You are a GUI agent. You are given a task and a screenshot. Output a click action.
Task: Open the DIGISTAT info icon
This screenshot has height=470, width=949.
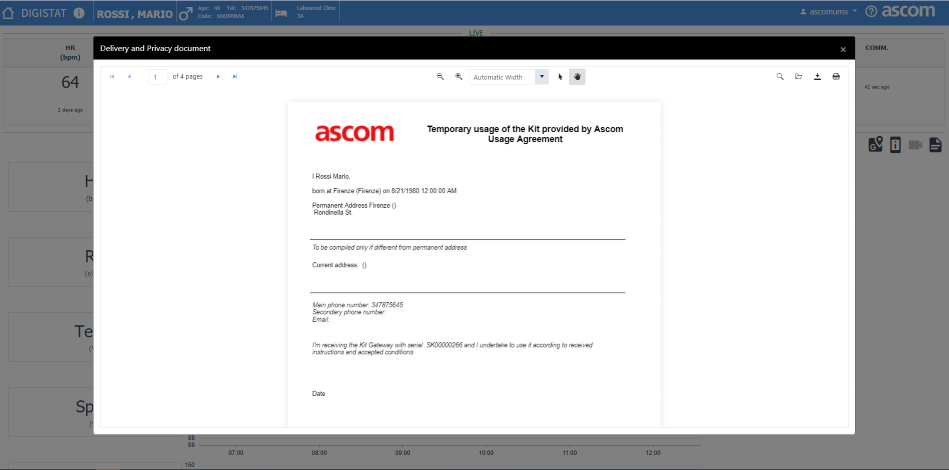(x=79, y=13)
